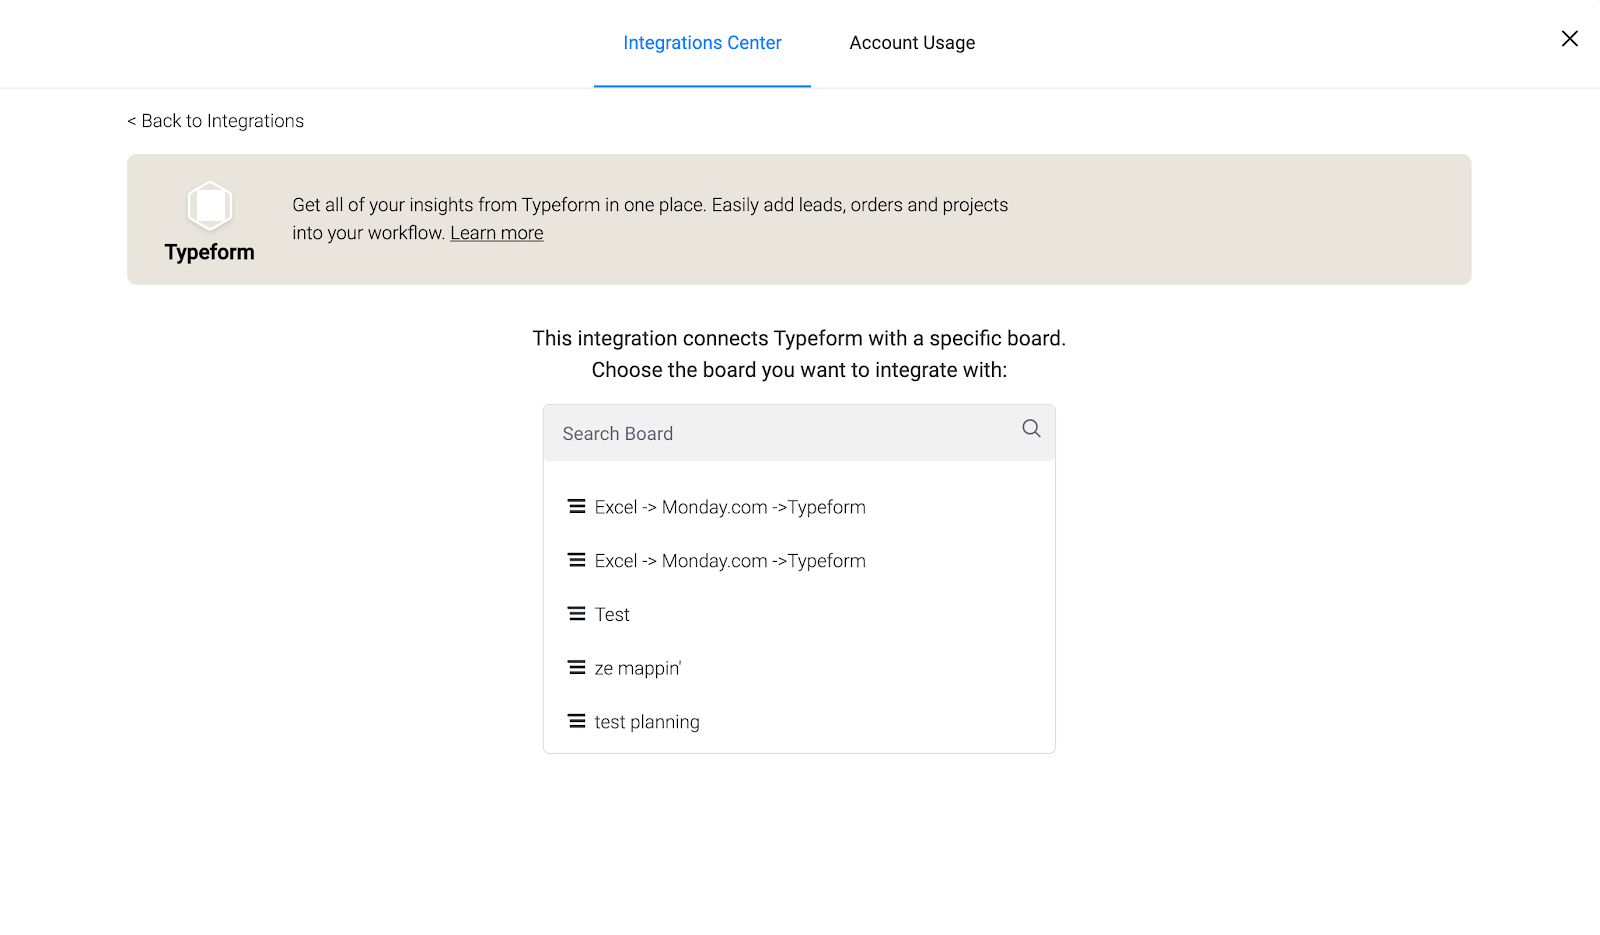
Task: Open the Learn more link
Action: coord(497,233)
